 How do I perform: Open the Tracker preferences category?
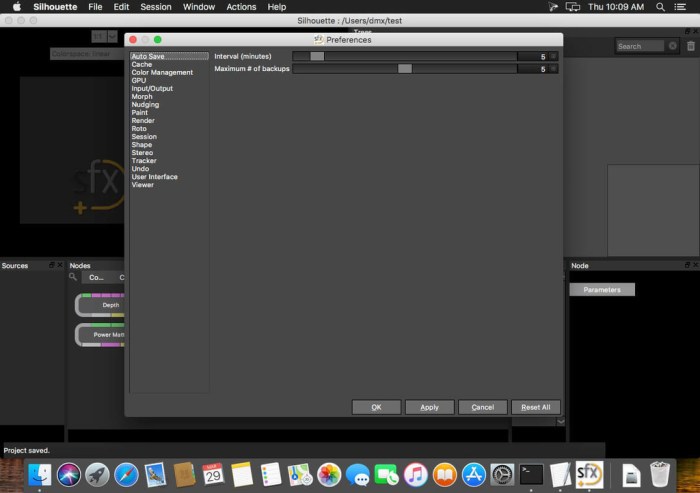(144, 161)
